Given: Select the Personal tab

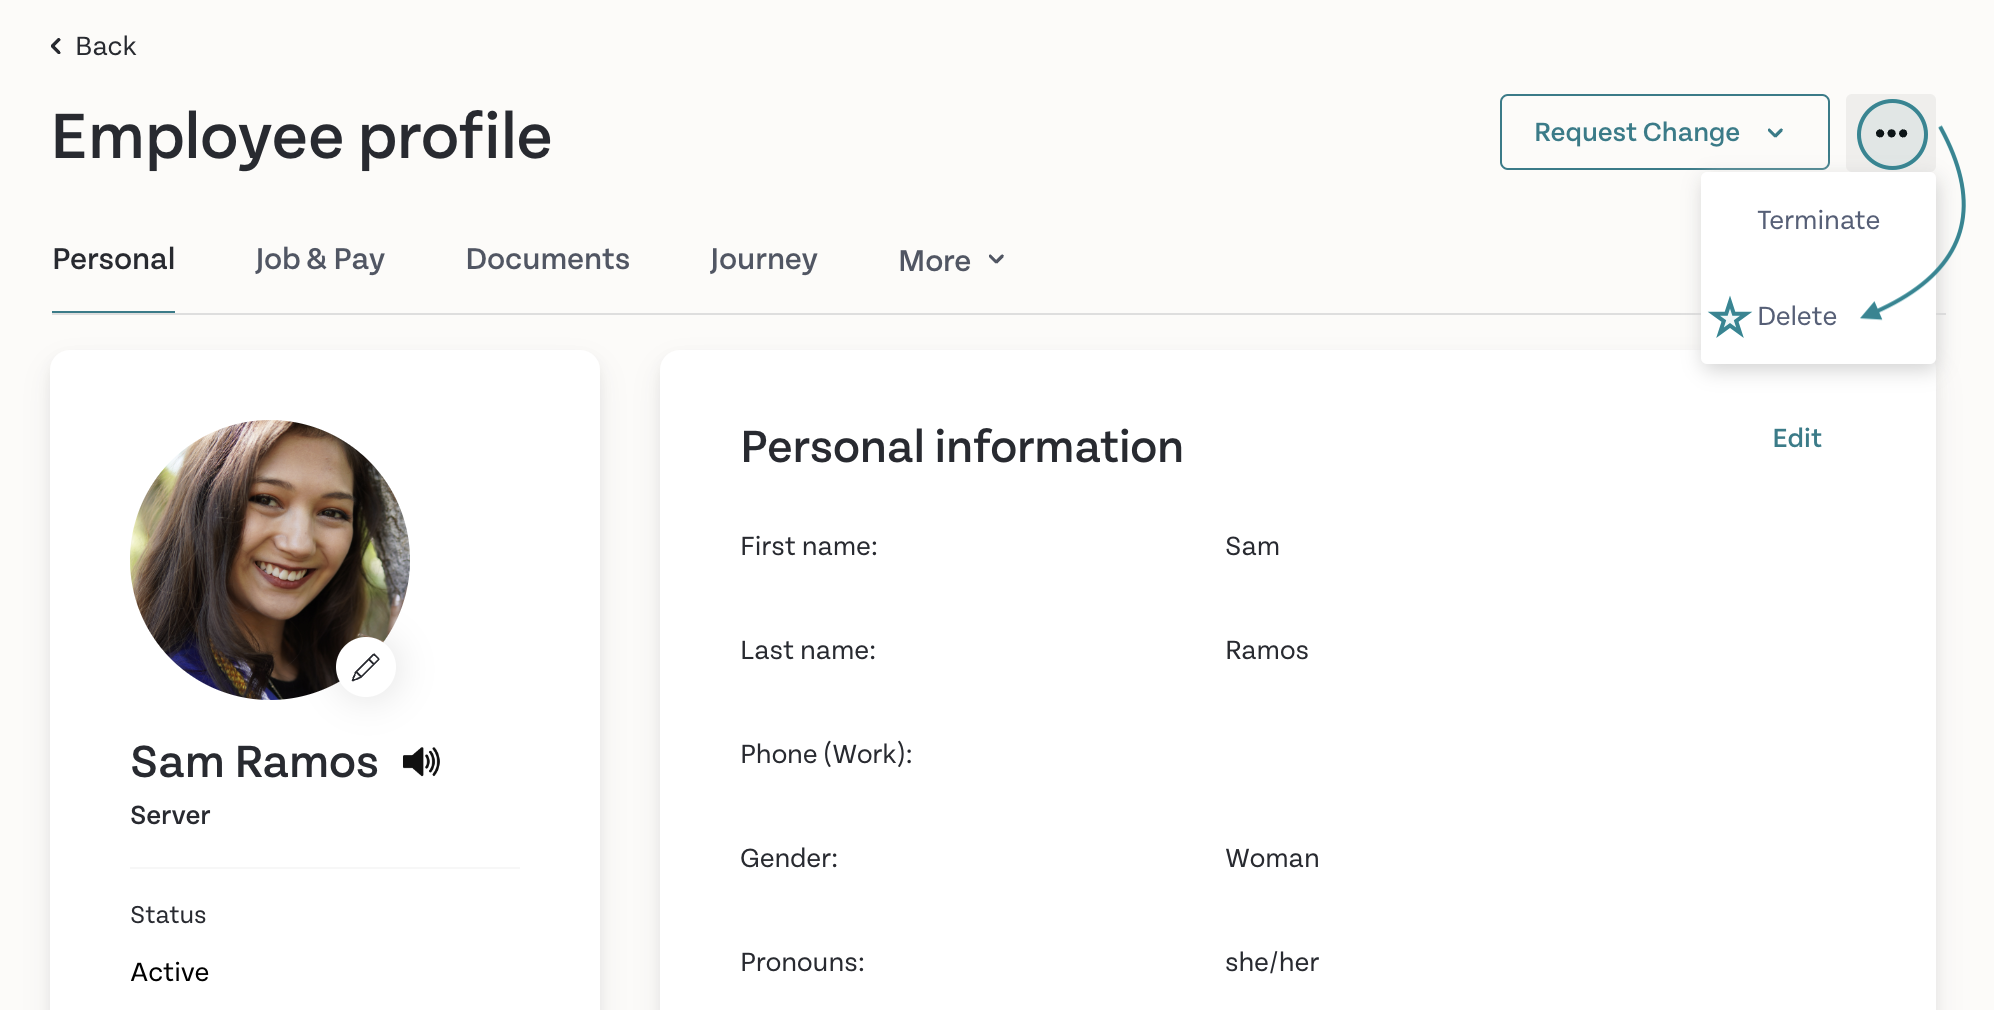Looking at the screenshot, I should pos(113,259).
